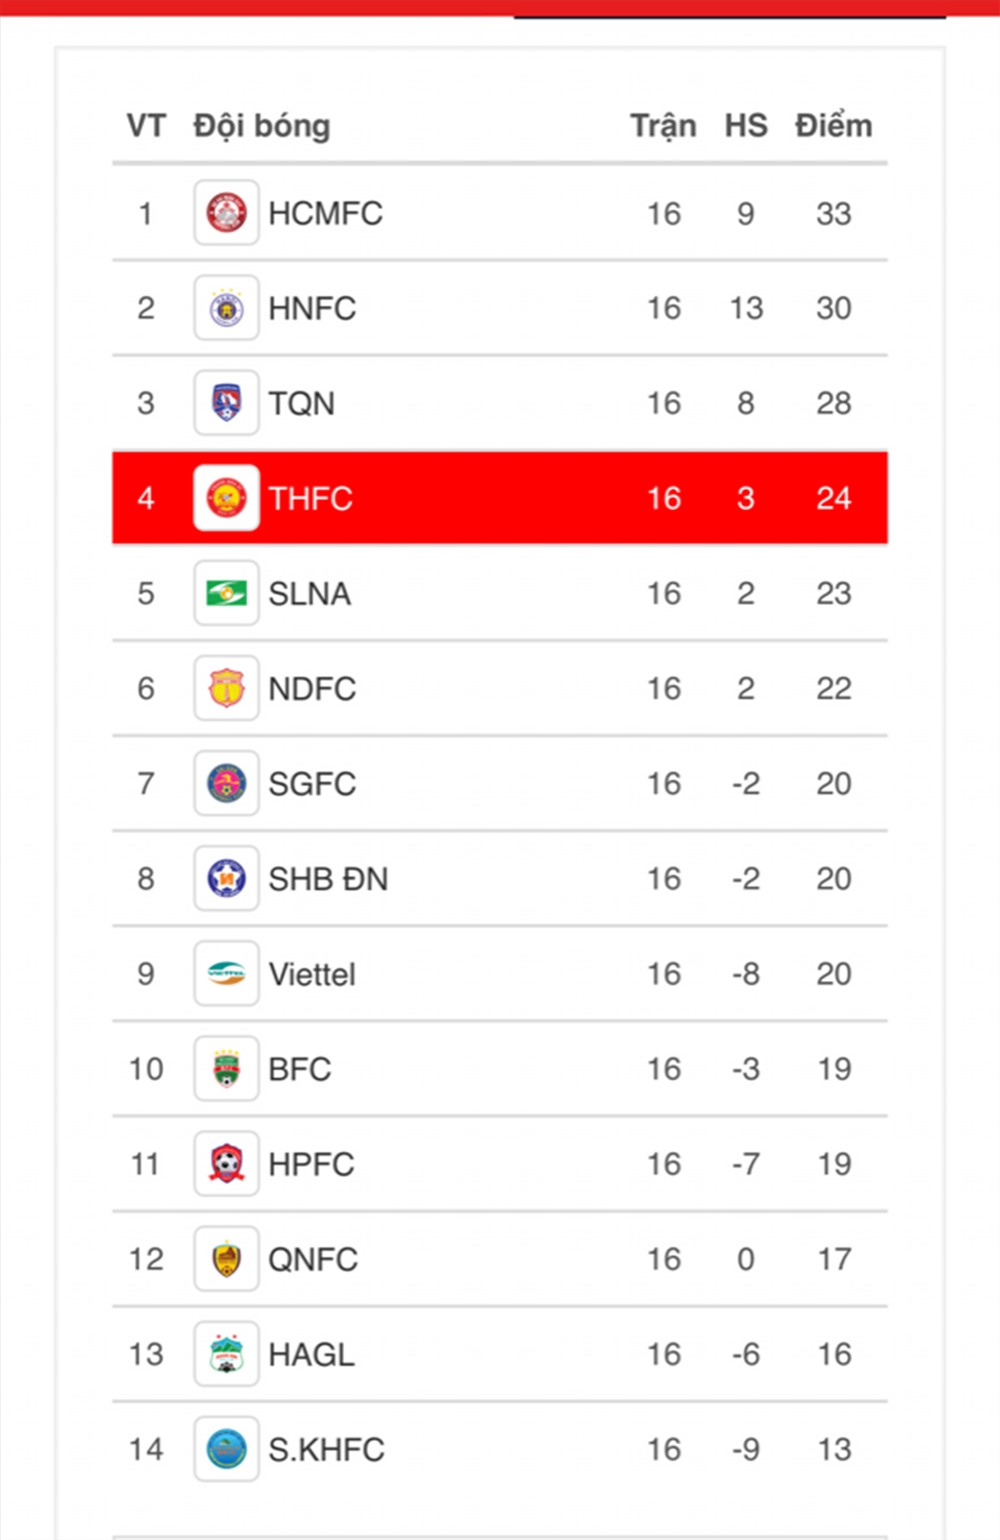Sort by the Điểm column header
This screenshot has width=1000, height=1540.
[833, 126]
